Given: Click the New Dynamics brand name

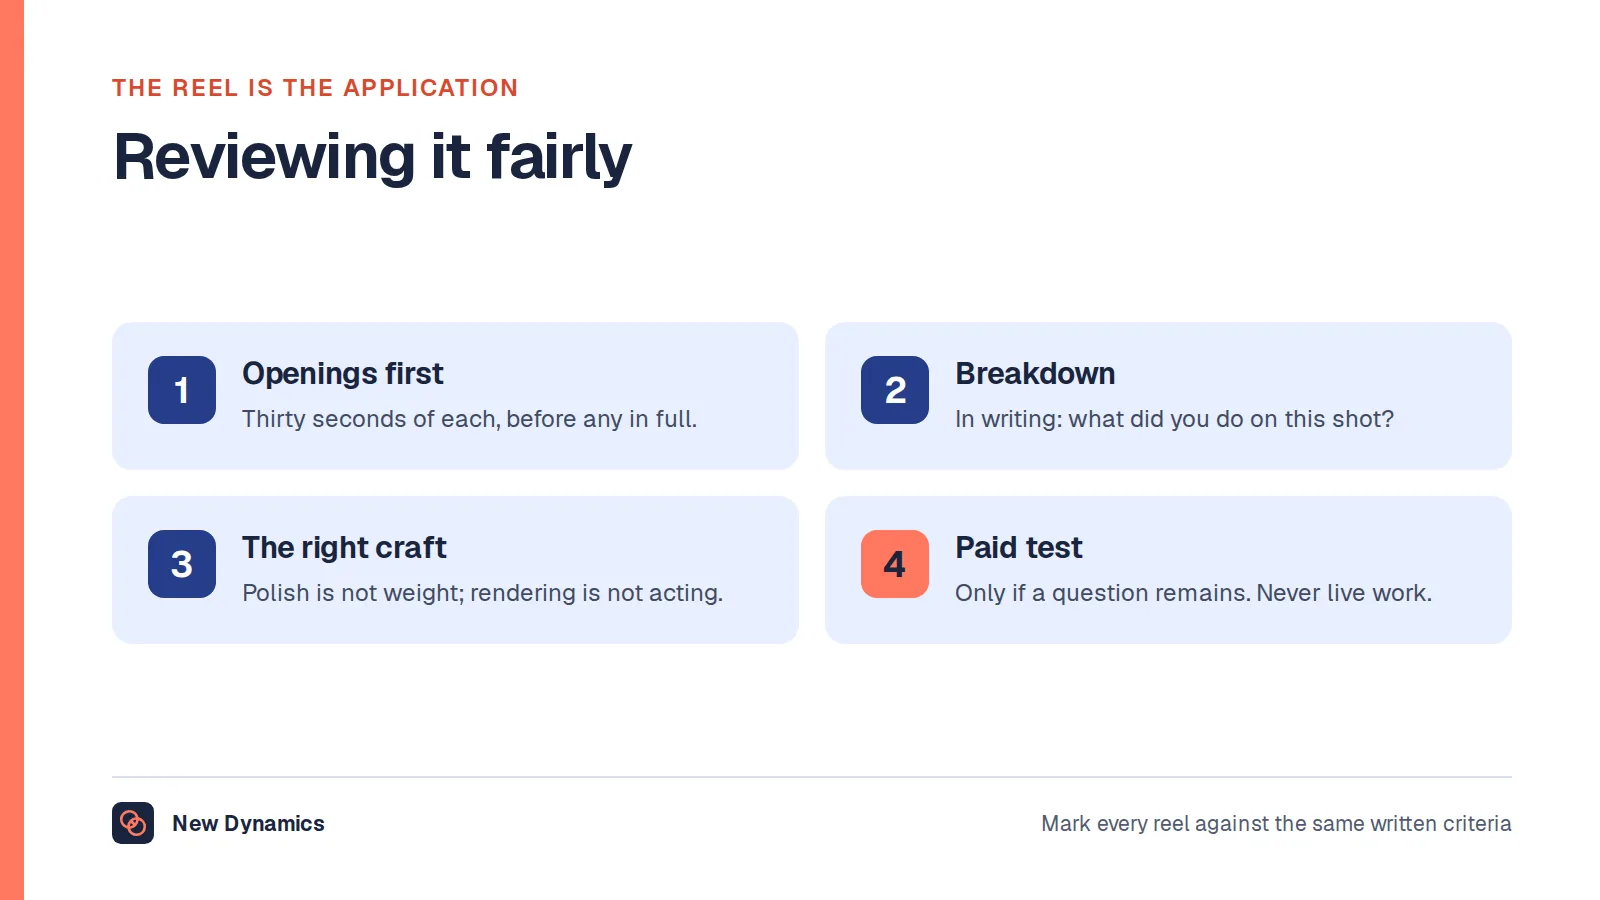Looking at the screenshot, I should pyautogui.click(x=248, y=823).
